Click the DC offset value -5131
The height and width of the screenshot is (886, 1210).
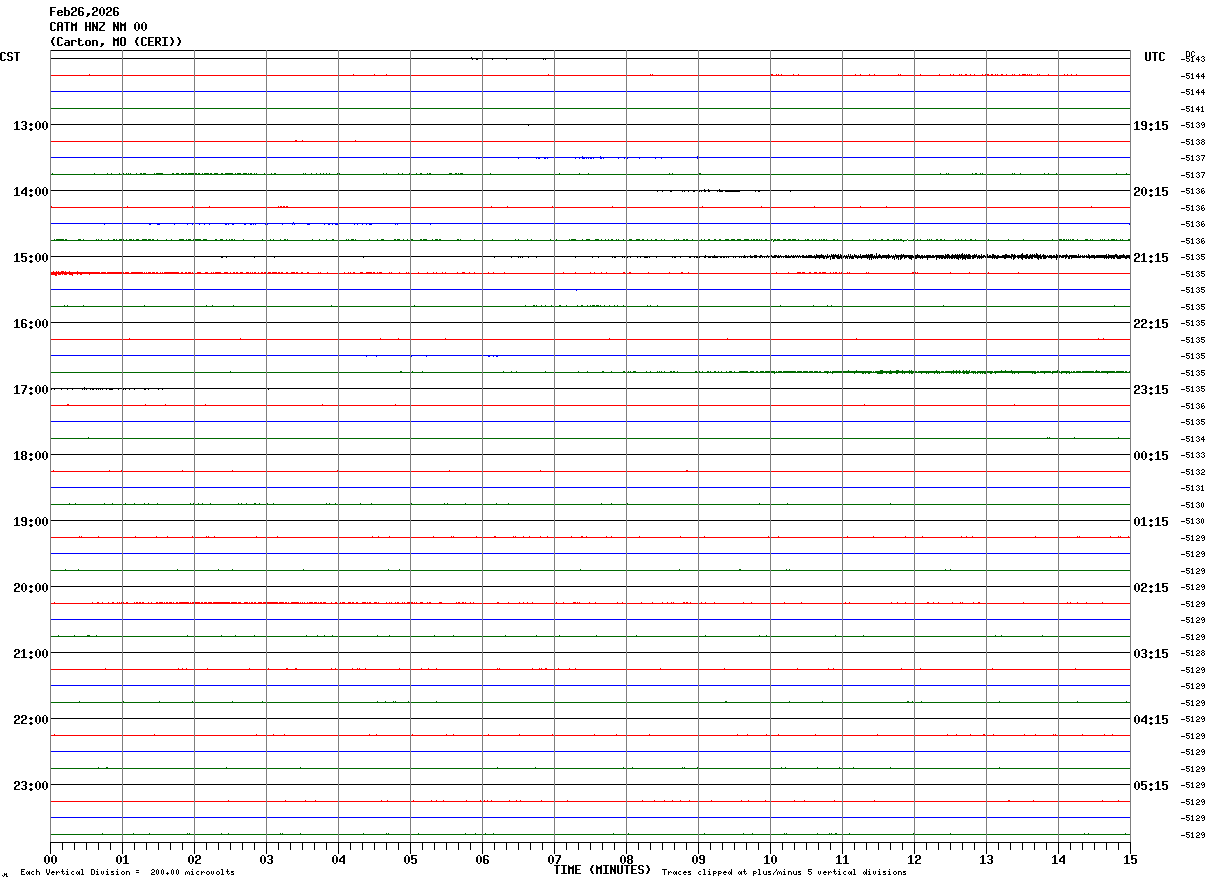click(1193, 489)
